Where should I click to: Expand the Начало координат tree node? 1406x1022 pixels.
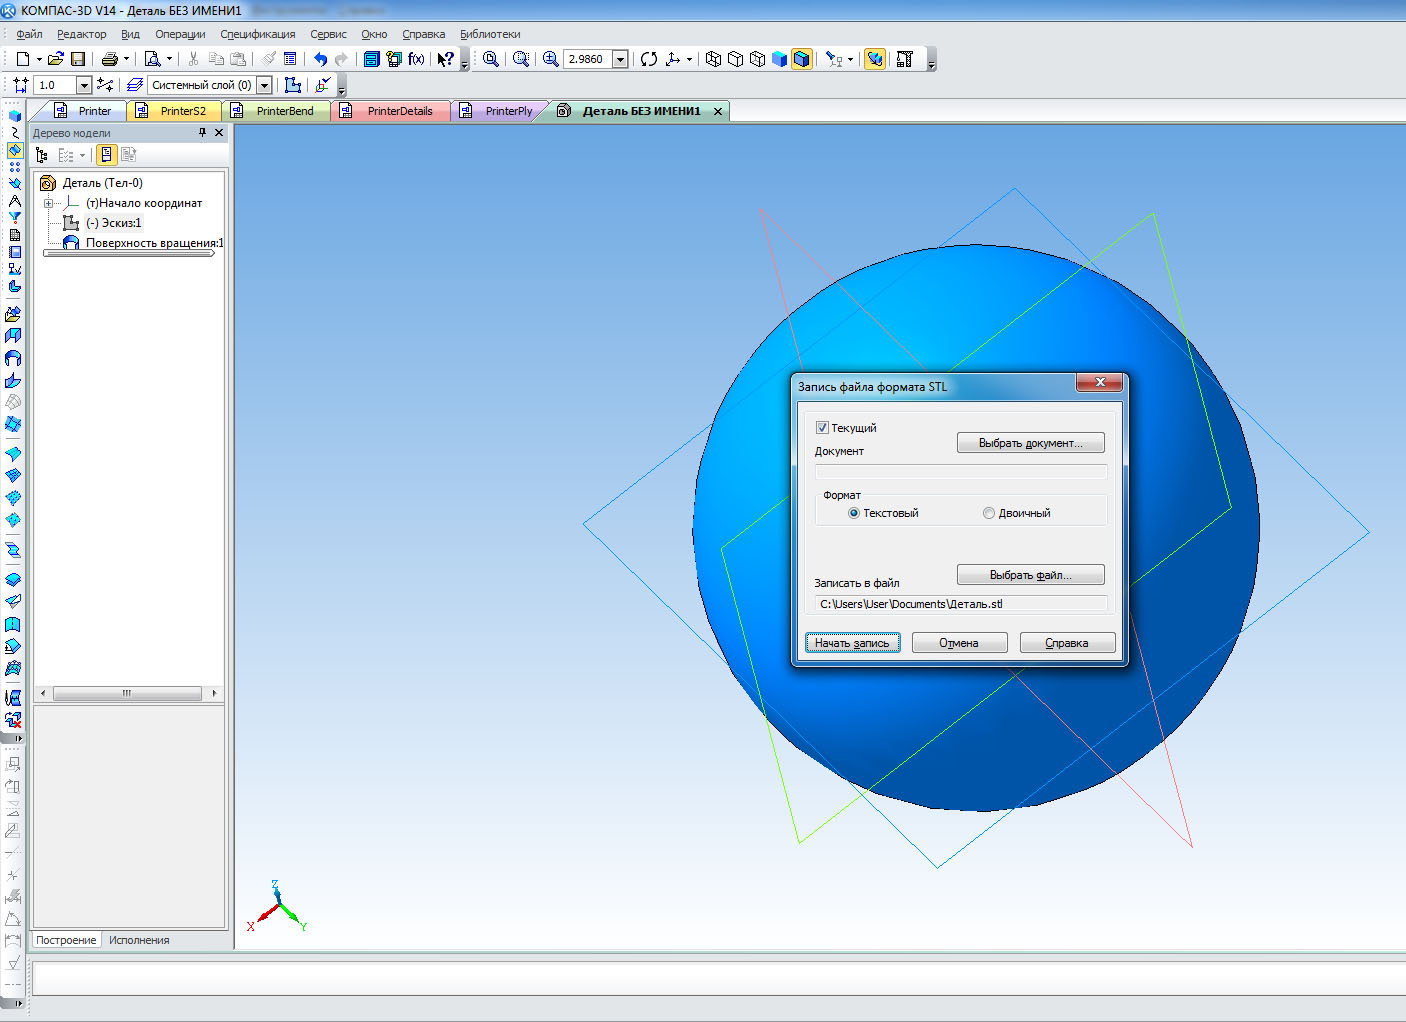point(48,203)
